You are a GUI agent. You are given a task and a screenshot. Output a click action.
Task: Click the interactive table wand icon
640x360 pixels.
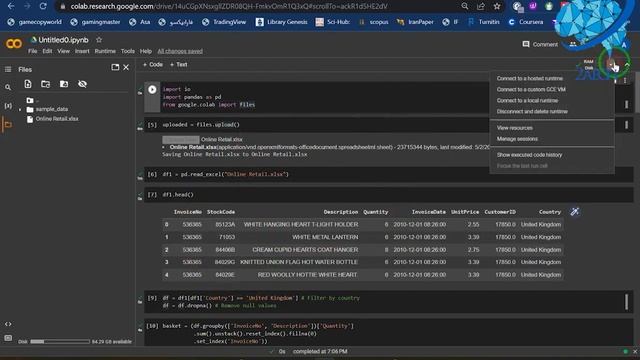575,211
